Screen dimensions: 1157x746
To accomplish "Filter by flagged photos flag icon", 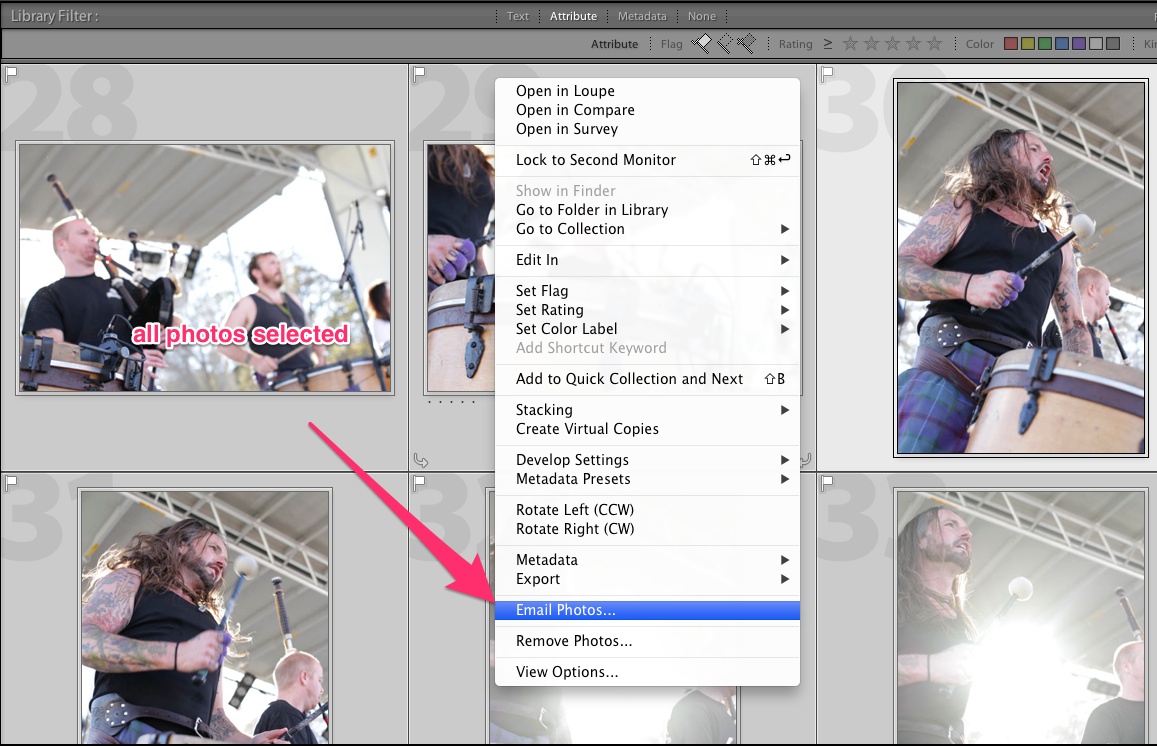I will (x=701, y=44).
